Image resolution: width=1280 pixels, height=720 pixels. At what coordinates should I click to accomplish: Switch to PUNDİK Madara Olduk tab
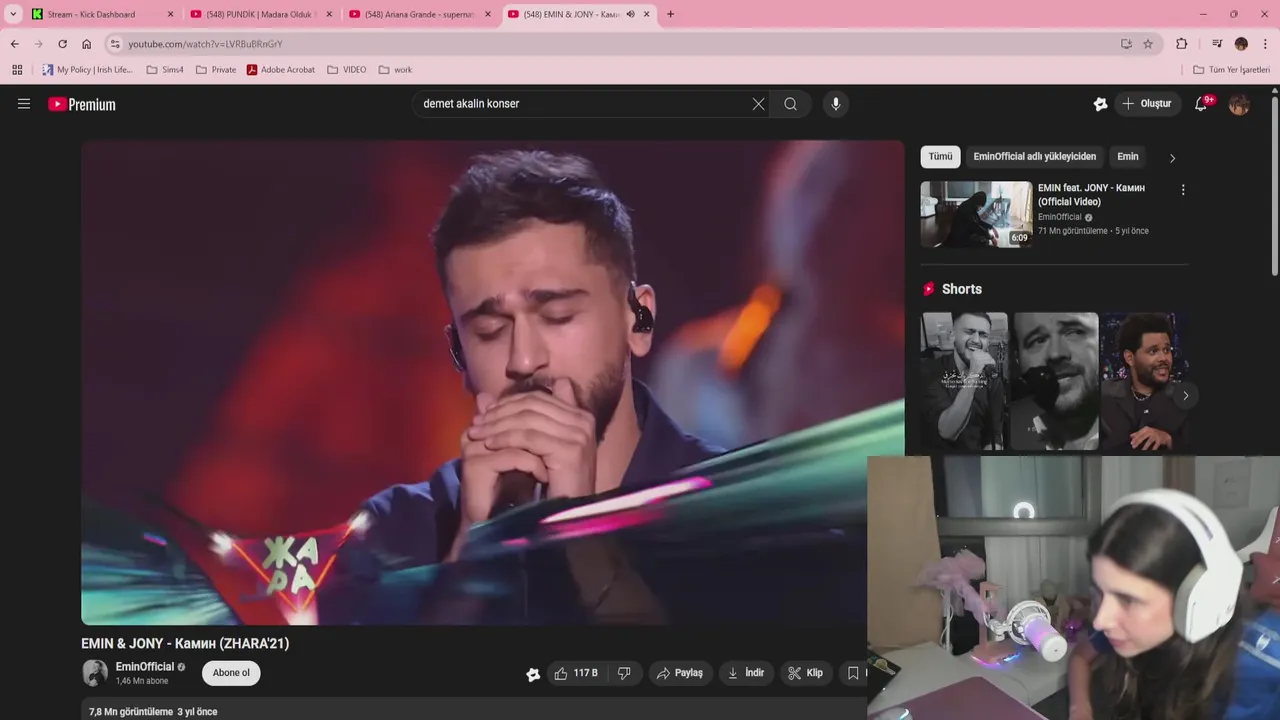[x=260, y=14]
